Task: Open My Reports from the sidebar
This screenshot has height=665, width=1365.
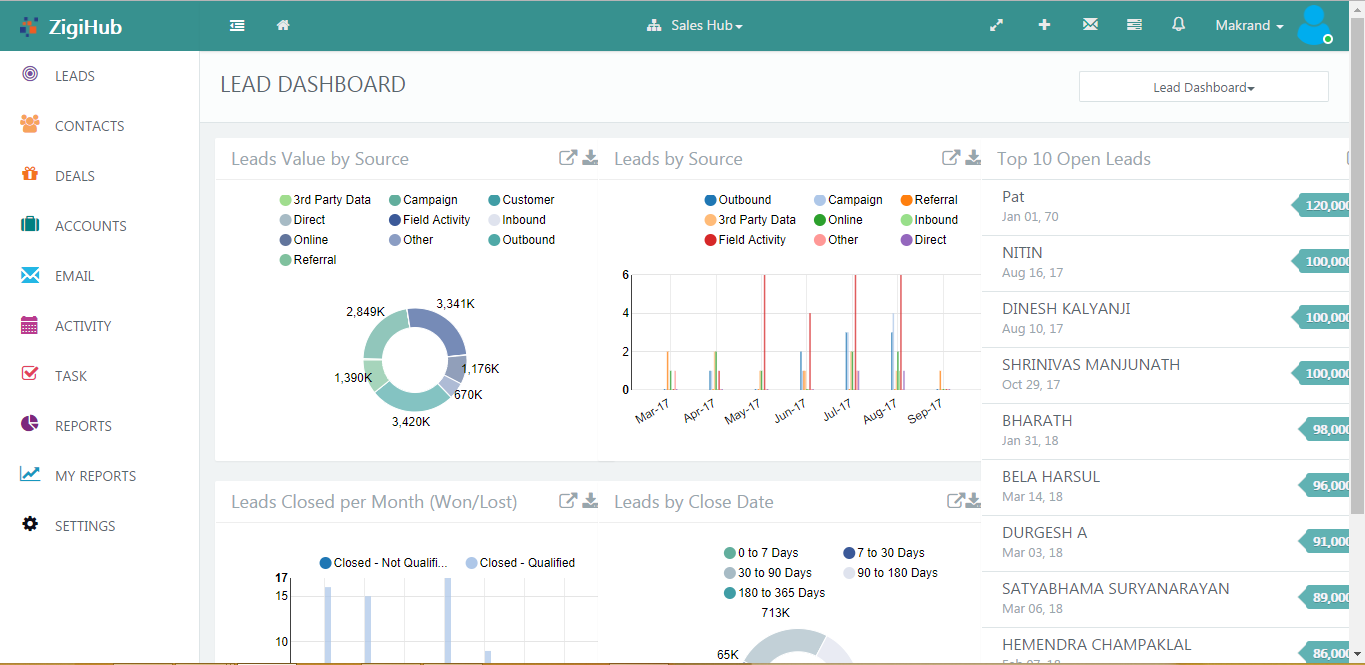Action: [x=95, y=476]
